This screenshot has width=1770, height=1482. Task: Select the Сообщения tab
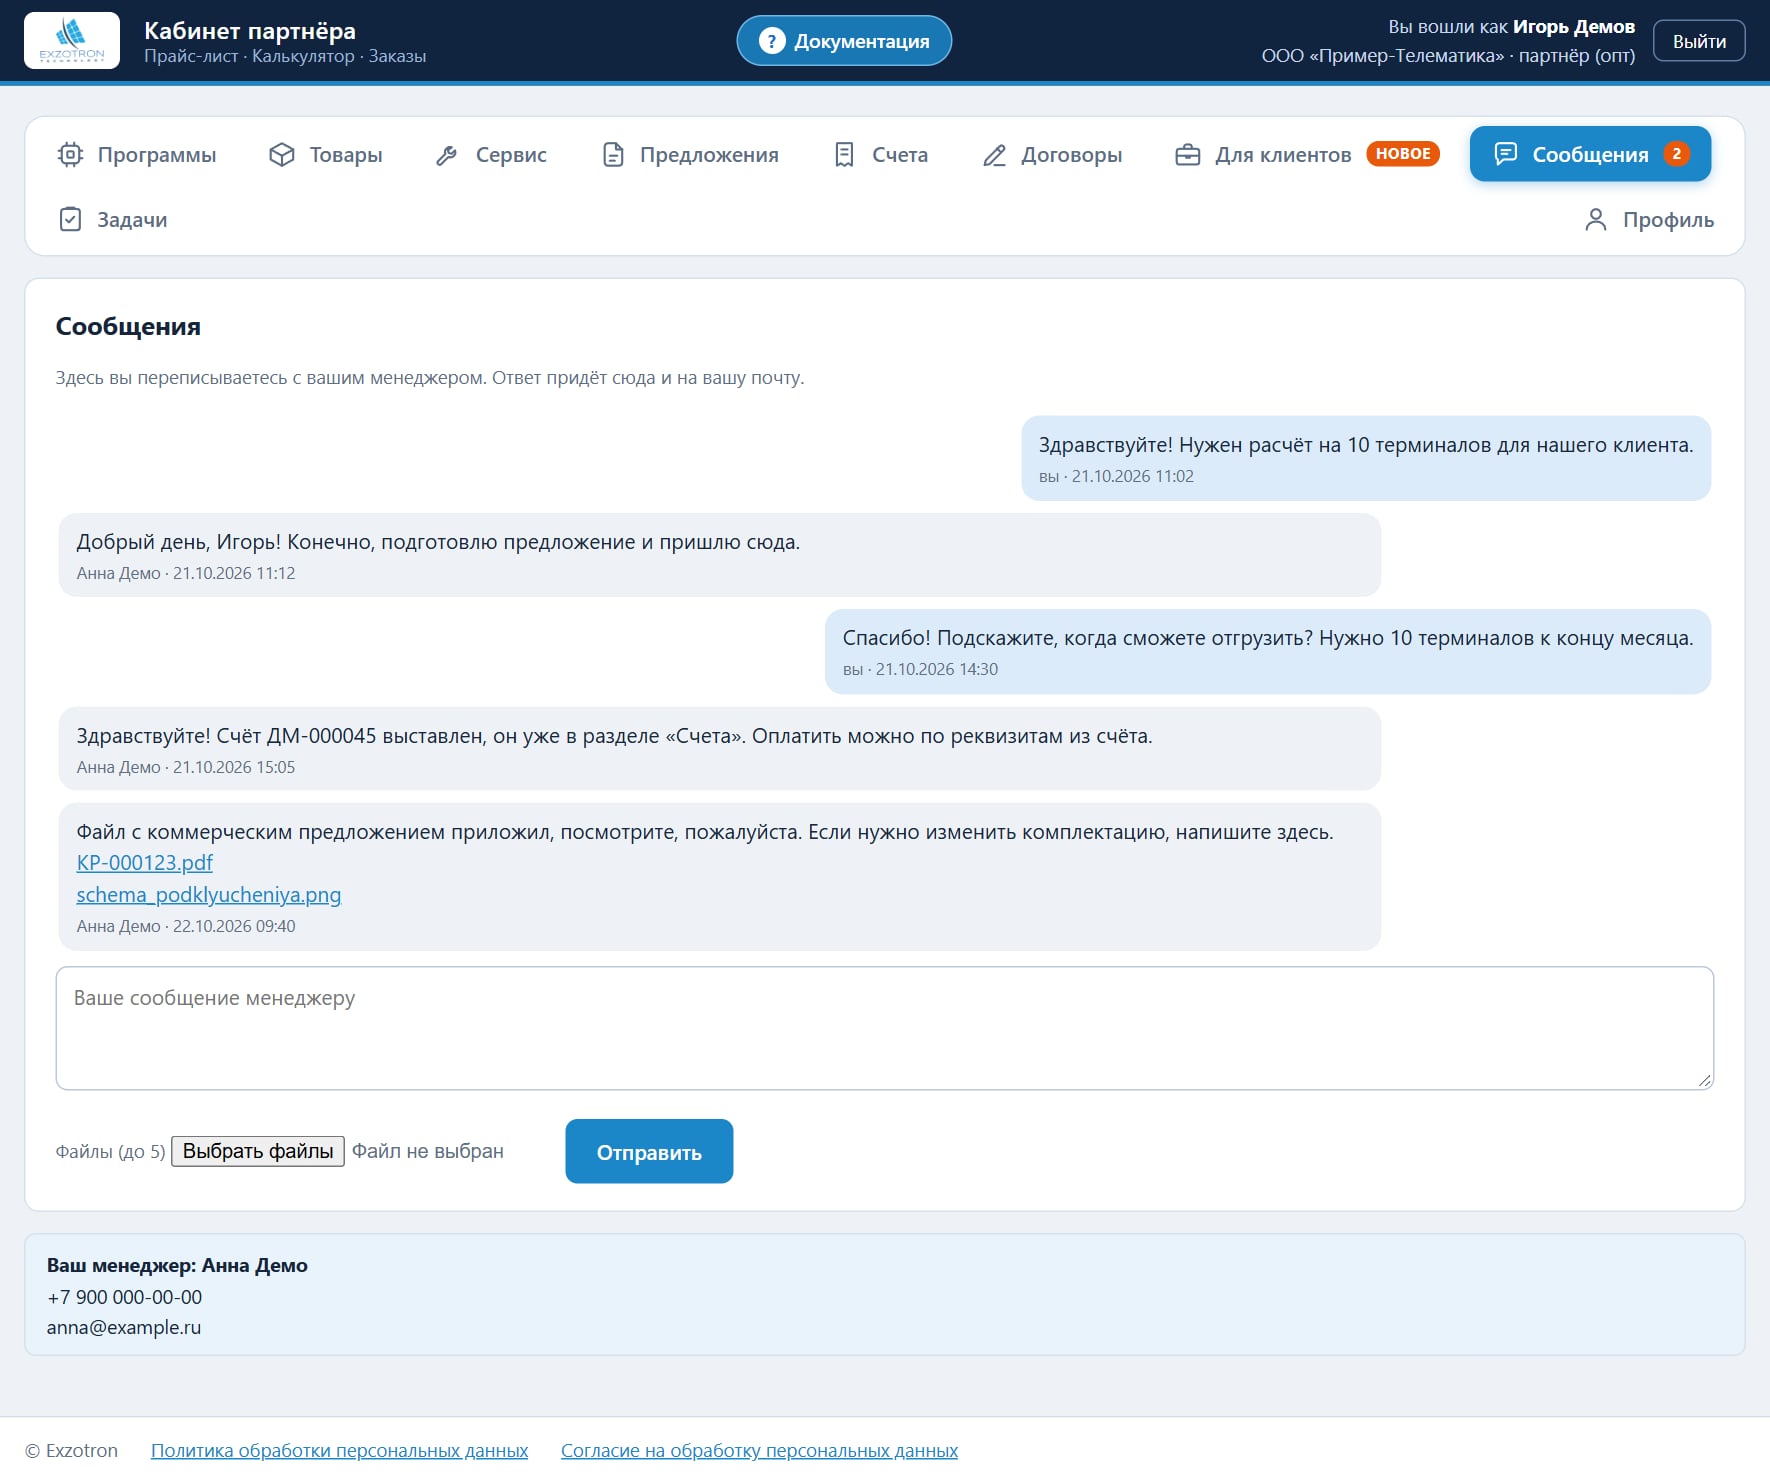coord(1590,154)
